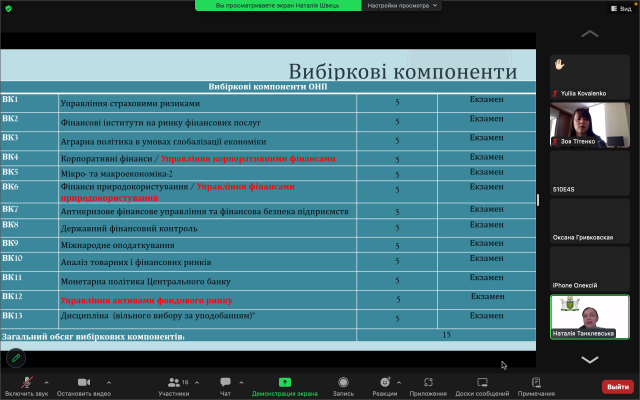Viewport: 640px width, 400px height.
Task: Click the red Leave meeting button
Action: coord(618,387)
